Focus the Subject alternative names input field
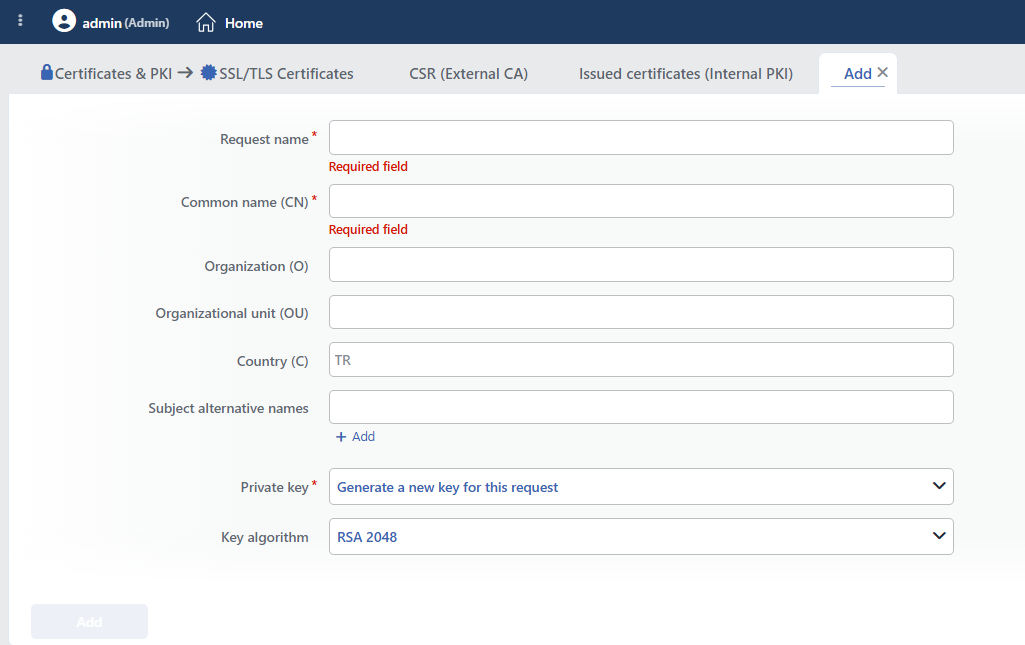1025x645 pixels. (641, 407)
